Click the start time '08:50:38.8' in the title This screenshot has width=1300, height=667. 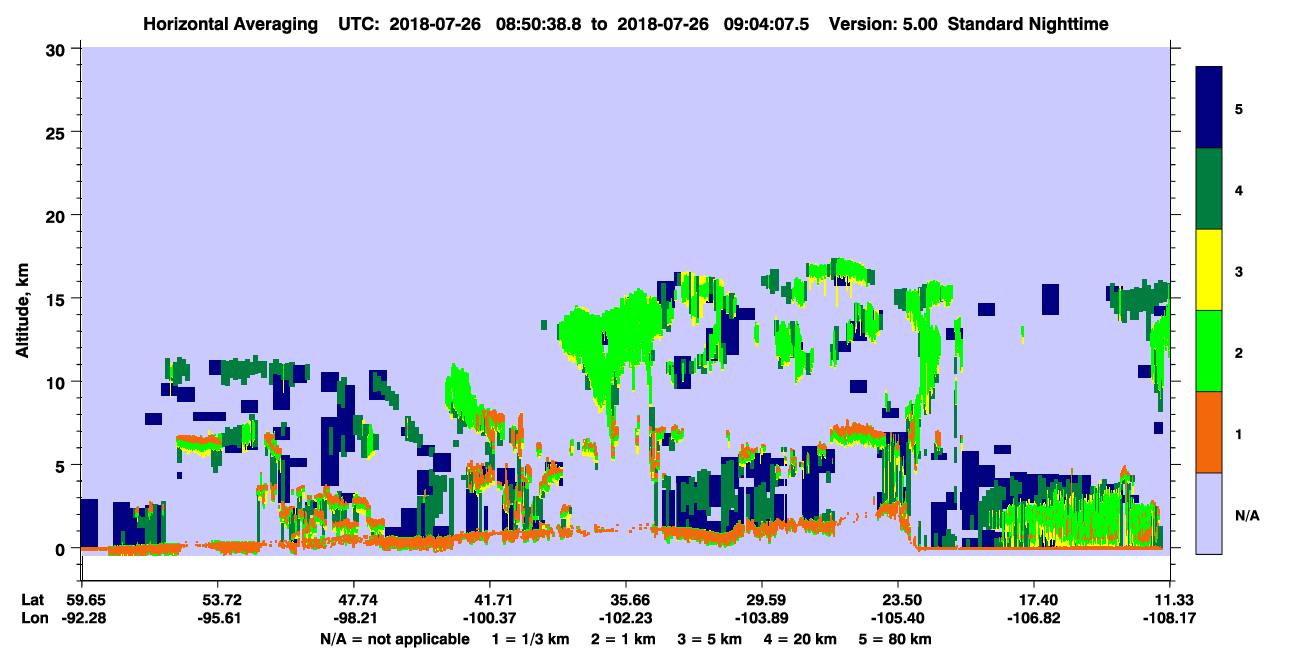pyautogui.click(x=540, y=23)
